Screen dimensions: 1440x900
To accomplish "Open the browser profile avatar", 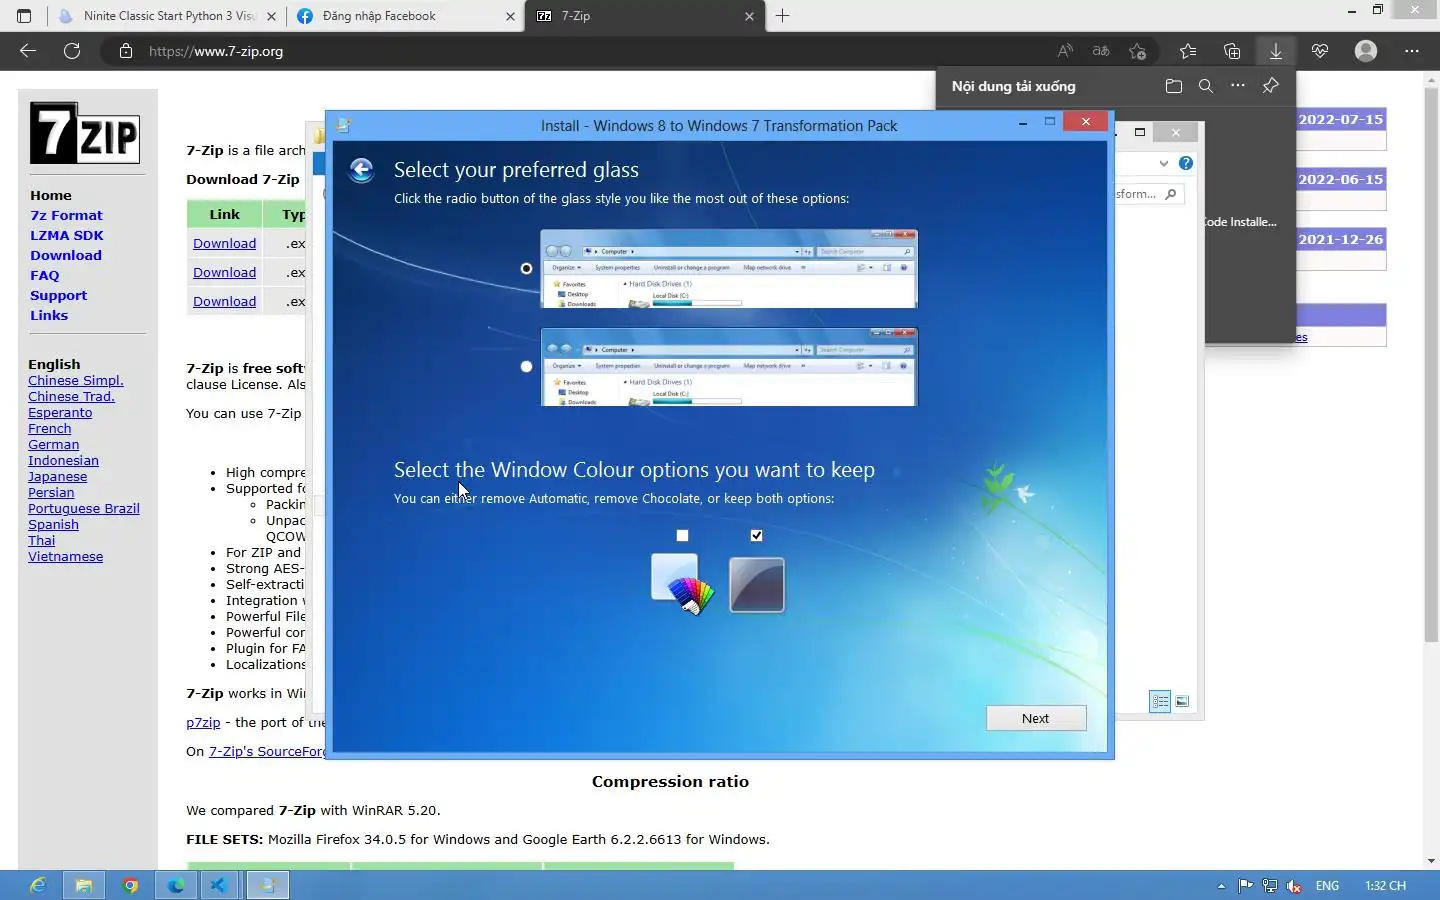I will [1366, 51].
